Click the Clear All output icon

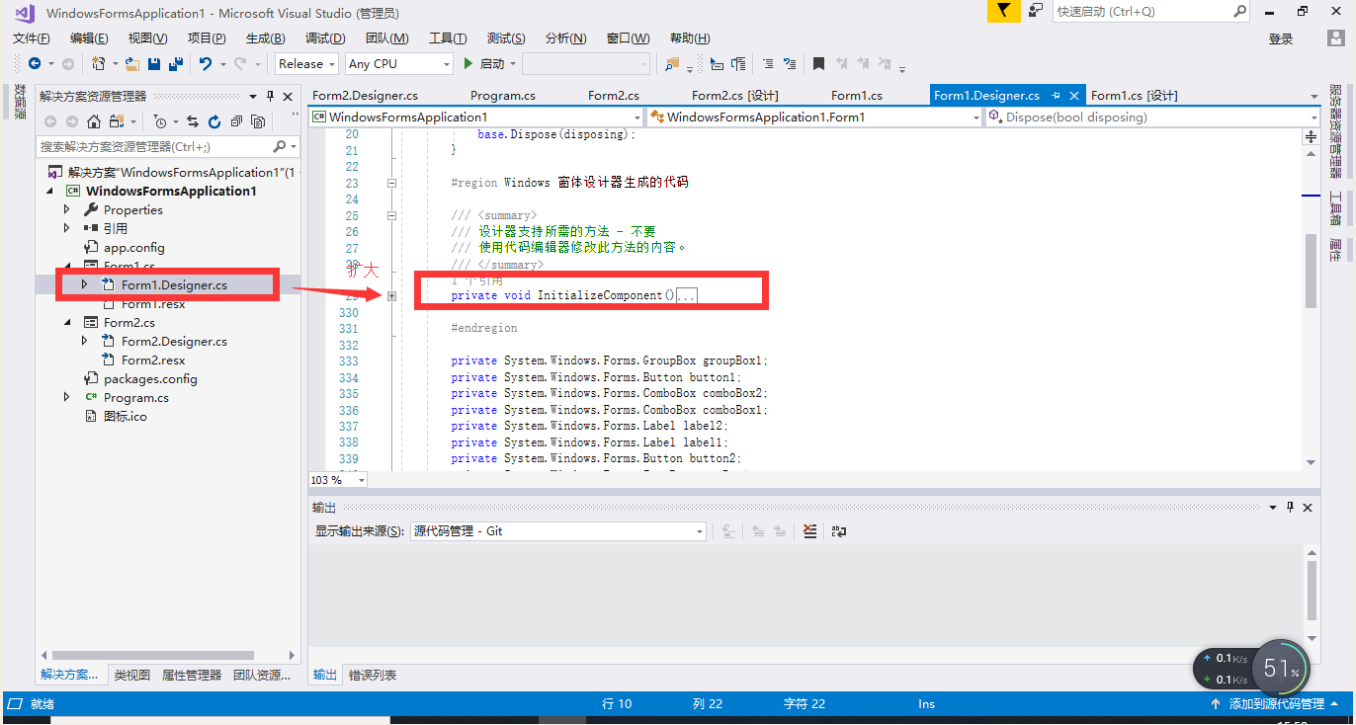point(810,531)
